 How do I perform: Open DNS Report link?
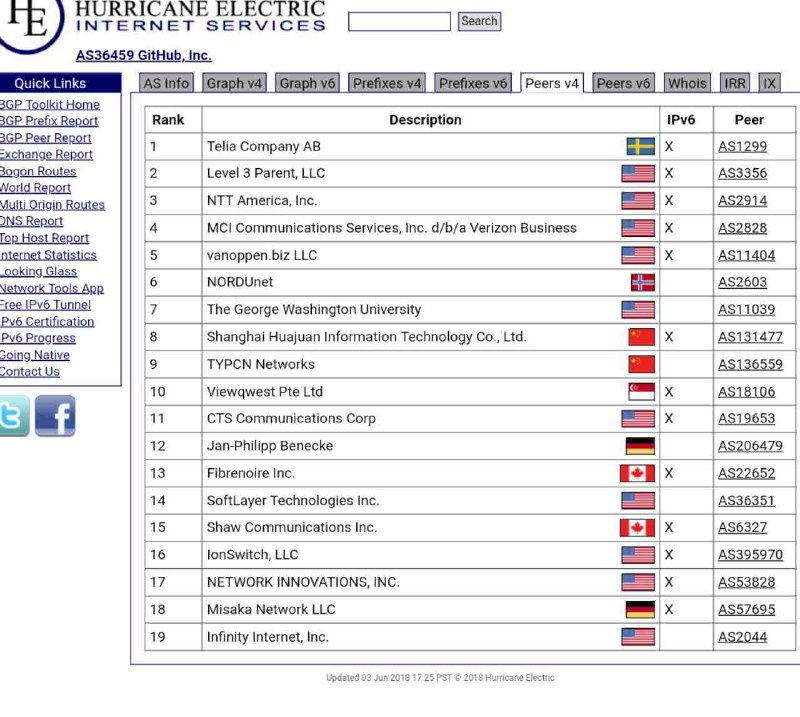click(x=31, y=221)
